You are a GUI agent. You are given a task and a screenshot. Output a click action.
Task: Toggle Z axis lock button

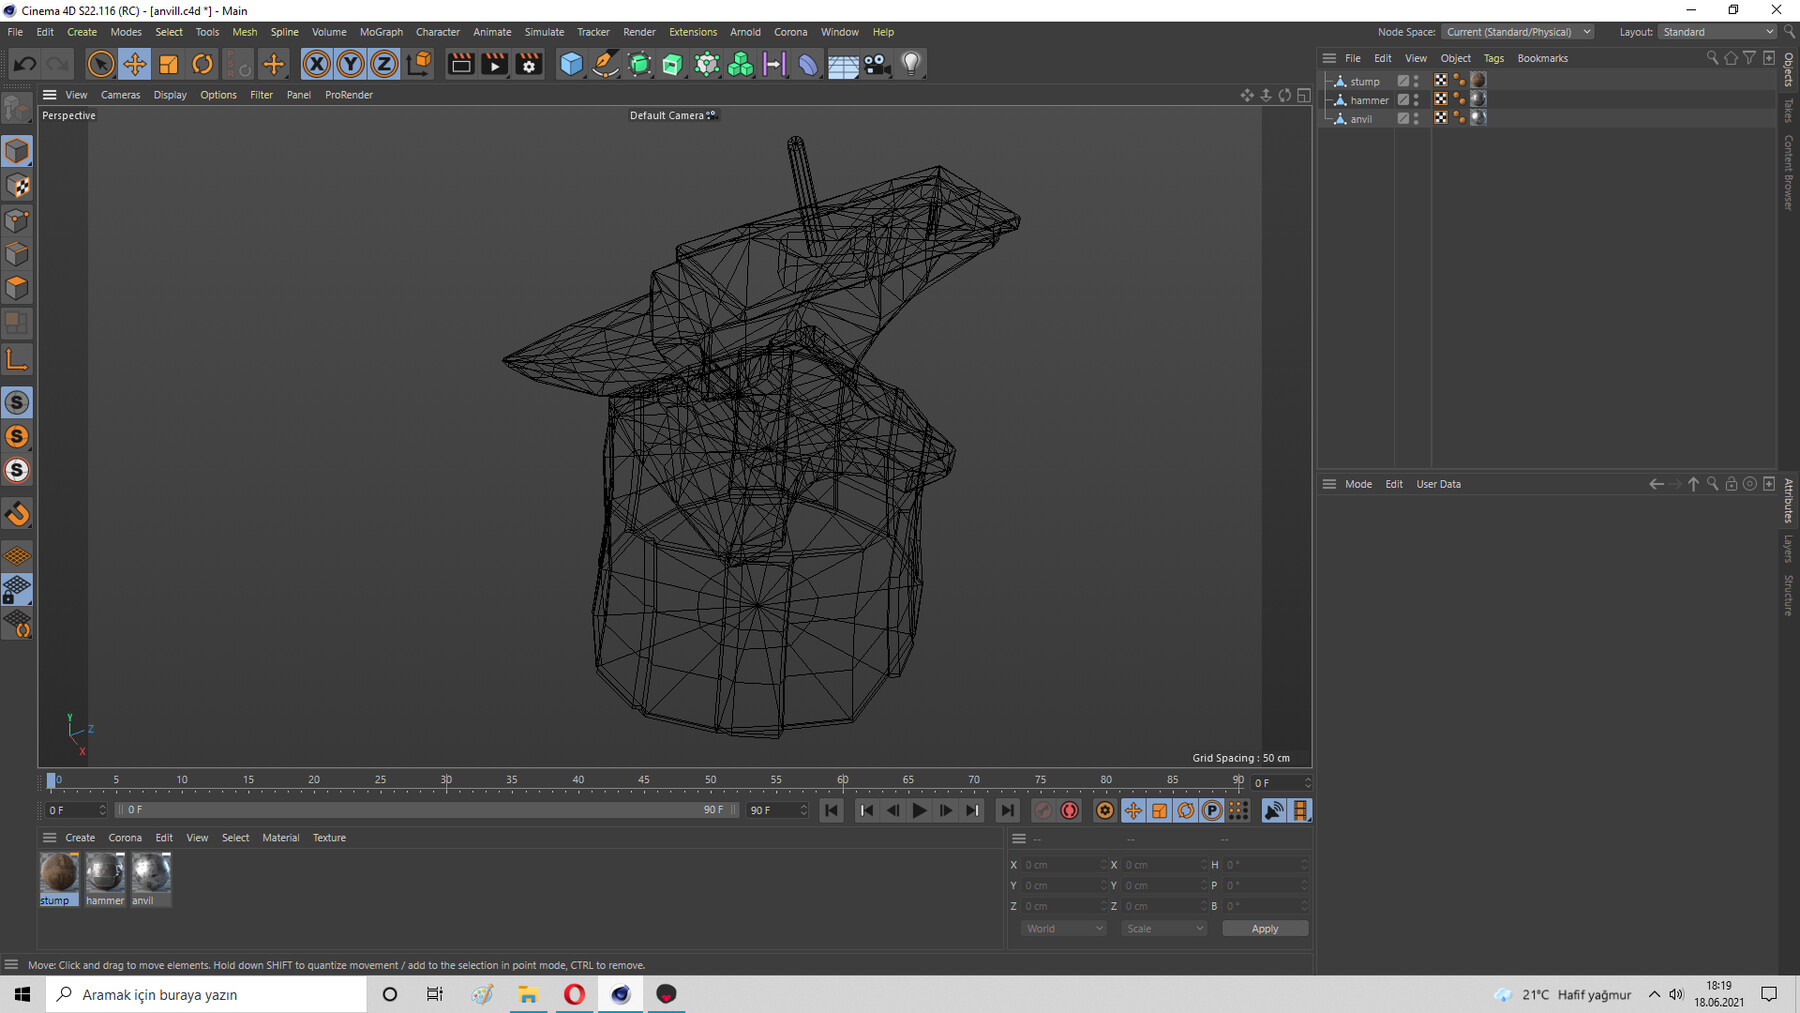384,64
